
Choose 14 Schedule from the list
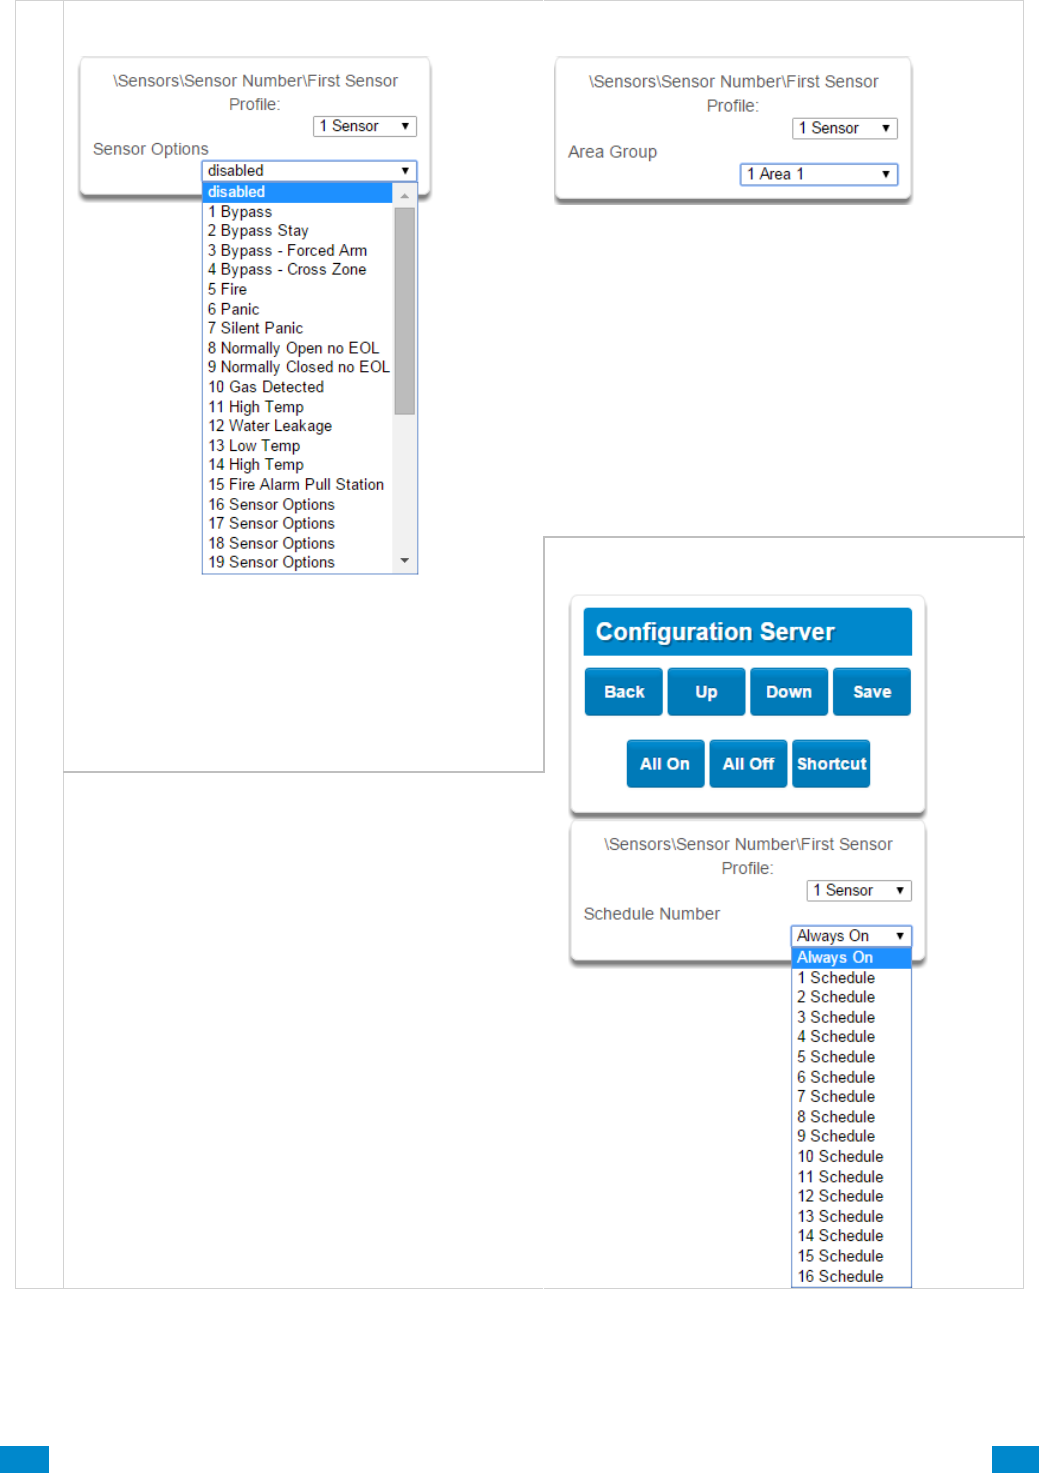click(x=851, y=1236)
